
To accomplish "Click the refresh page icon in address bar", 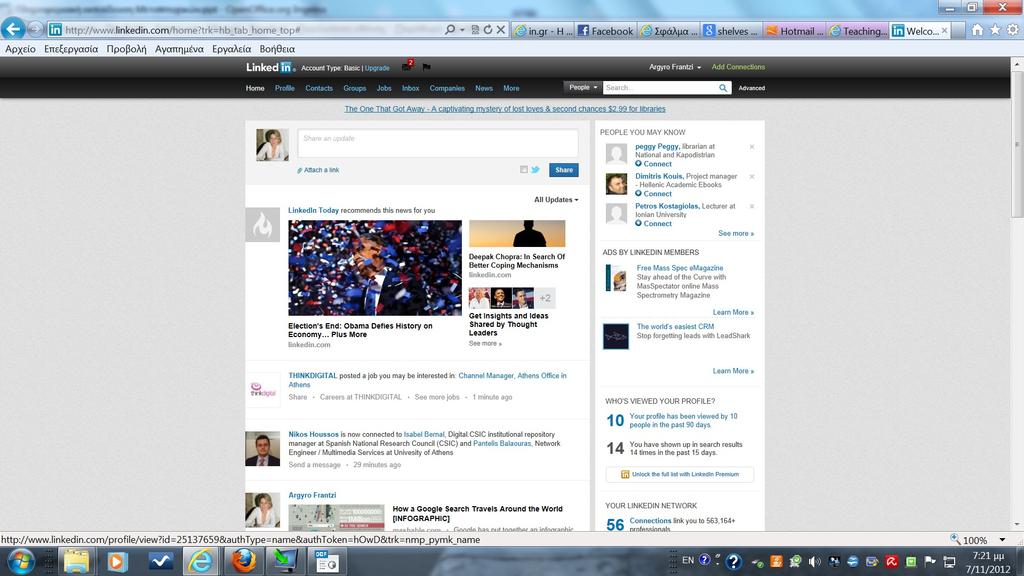I will [x=488, y=30].
